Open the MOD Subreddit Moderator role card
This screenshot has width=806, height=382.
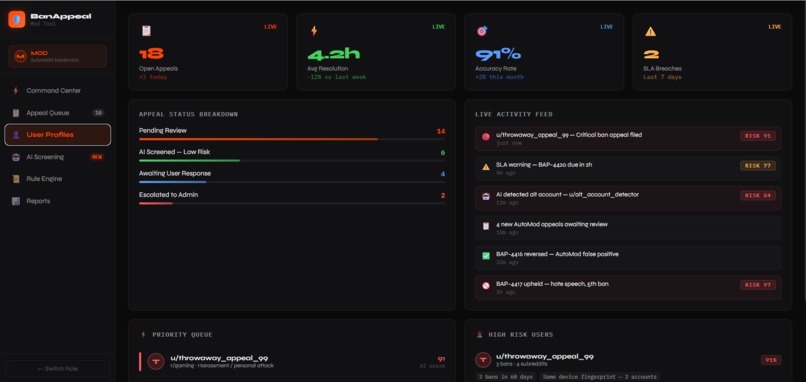pos(58,56)
